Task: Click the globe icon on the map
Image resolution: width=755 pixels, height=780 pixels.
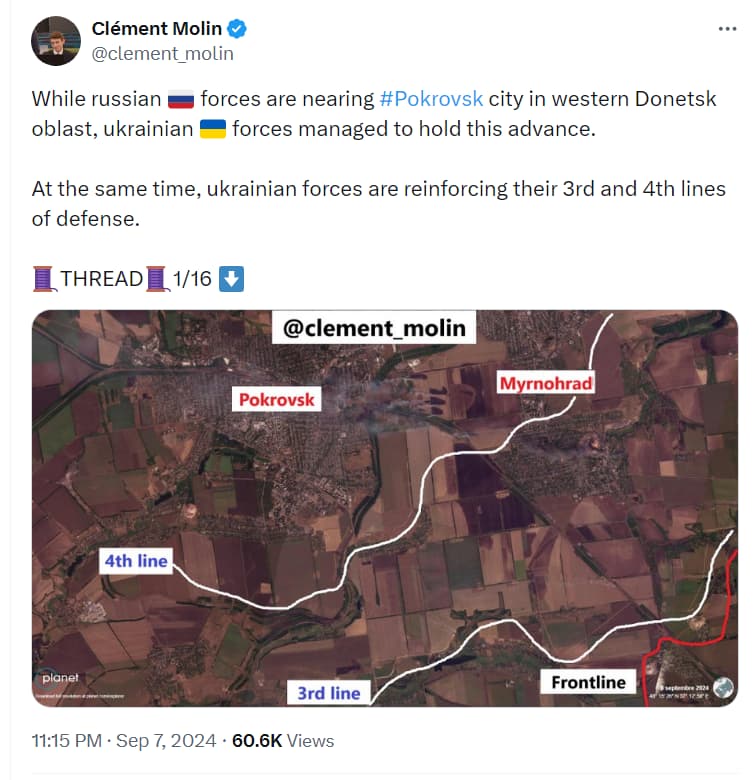Action: click(x=722, y=687)
